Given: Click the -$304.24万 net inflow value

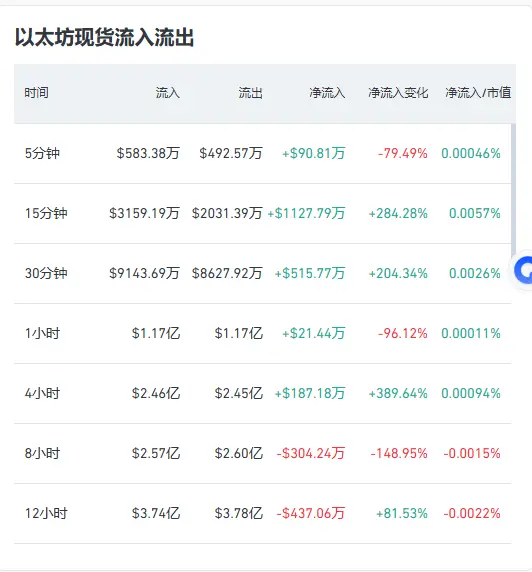Looking at the screenshot, I should click(x=311, y=453).
